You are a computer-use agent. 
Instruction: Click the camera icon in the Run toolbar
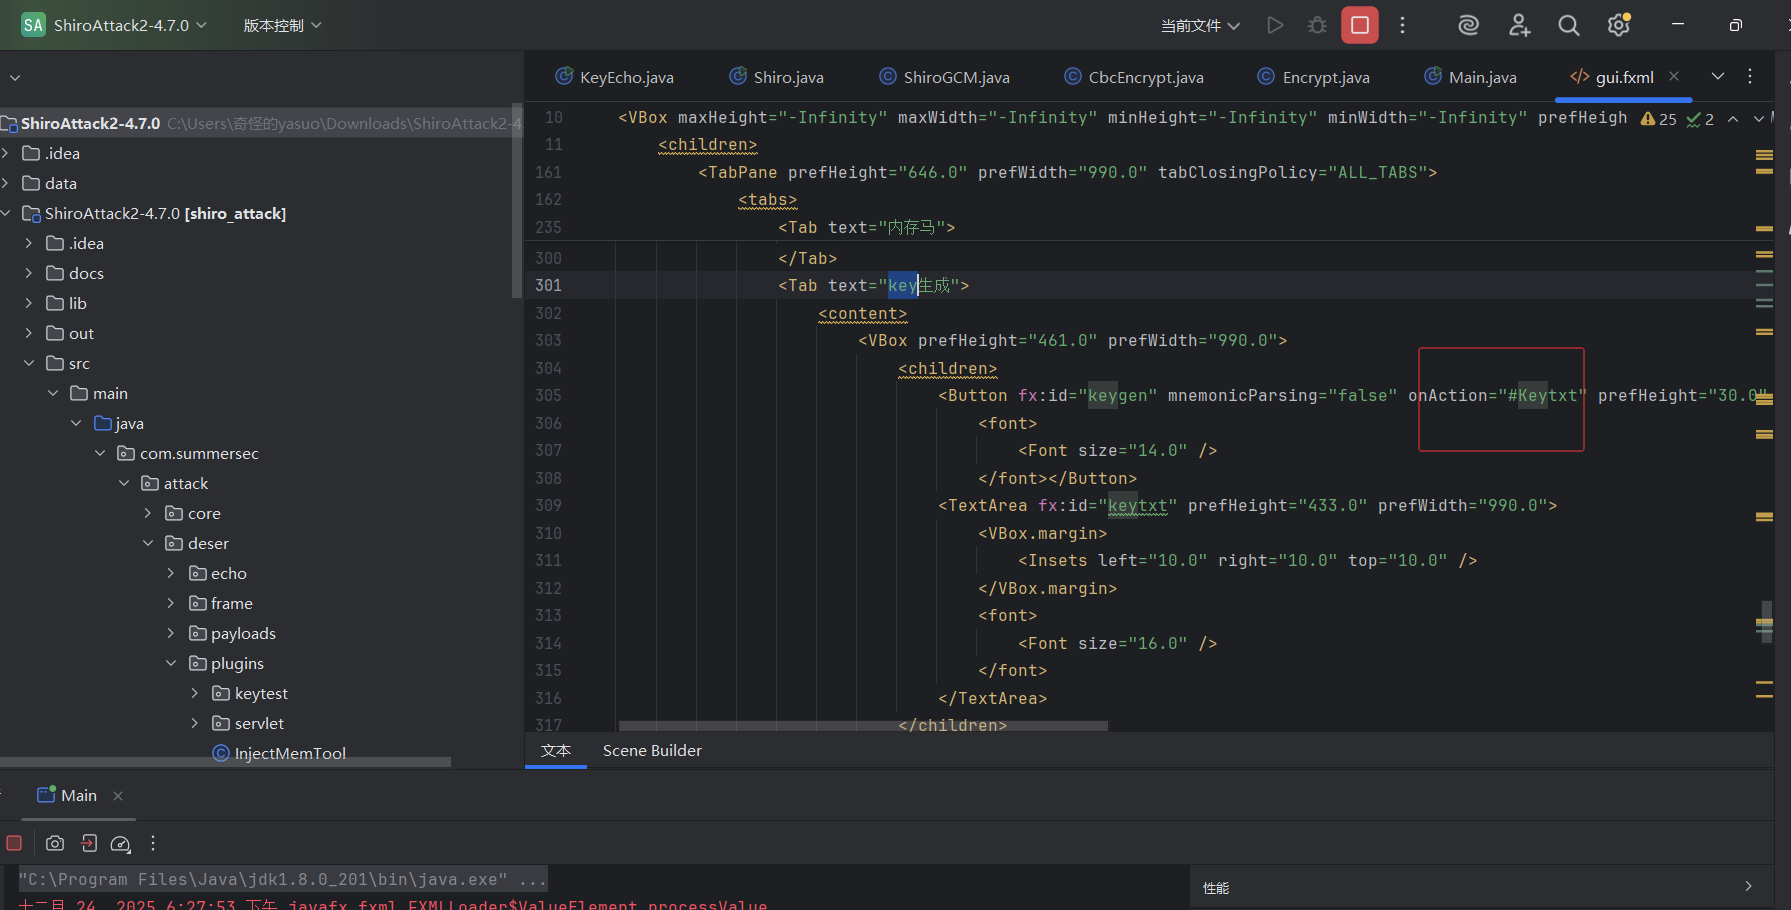click(55, 843)
